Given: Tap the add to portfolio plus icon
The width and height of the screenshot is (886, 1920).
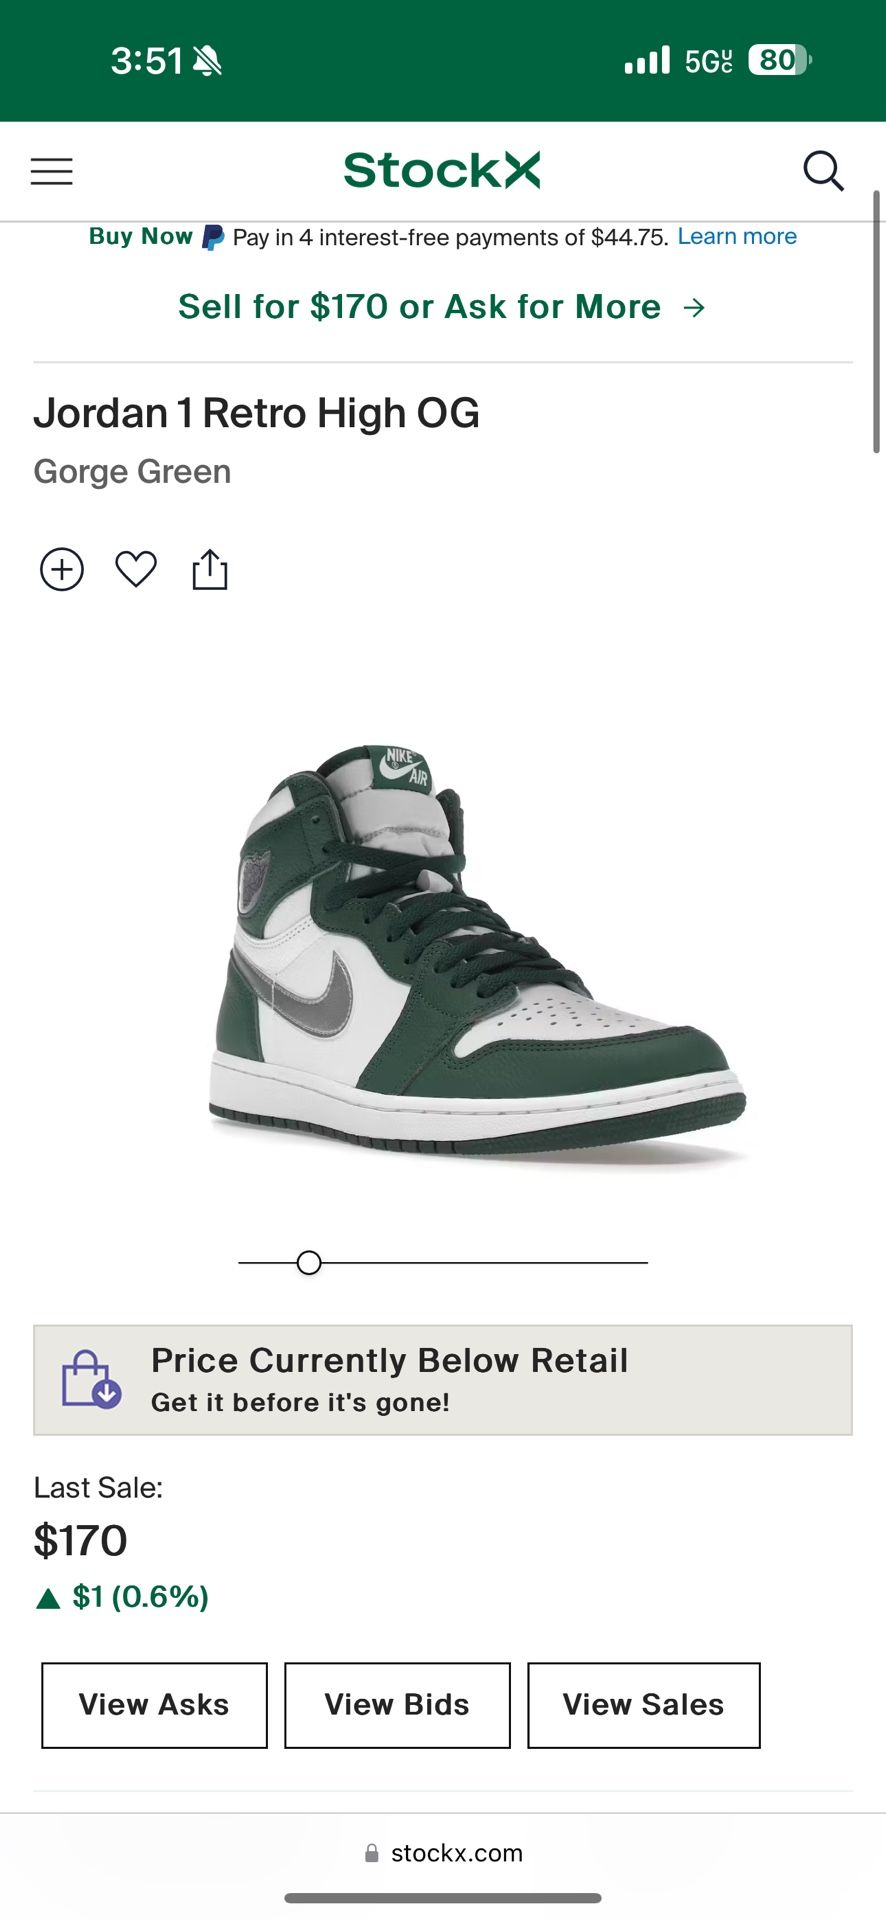Looking at the screenshot, I should tap(62, 570).
